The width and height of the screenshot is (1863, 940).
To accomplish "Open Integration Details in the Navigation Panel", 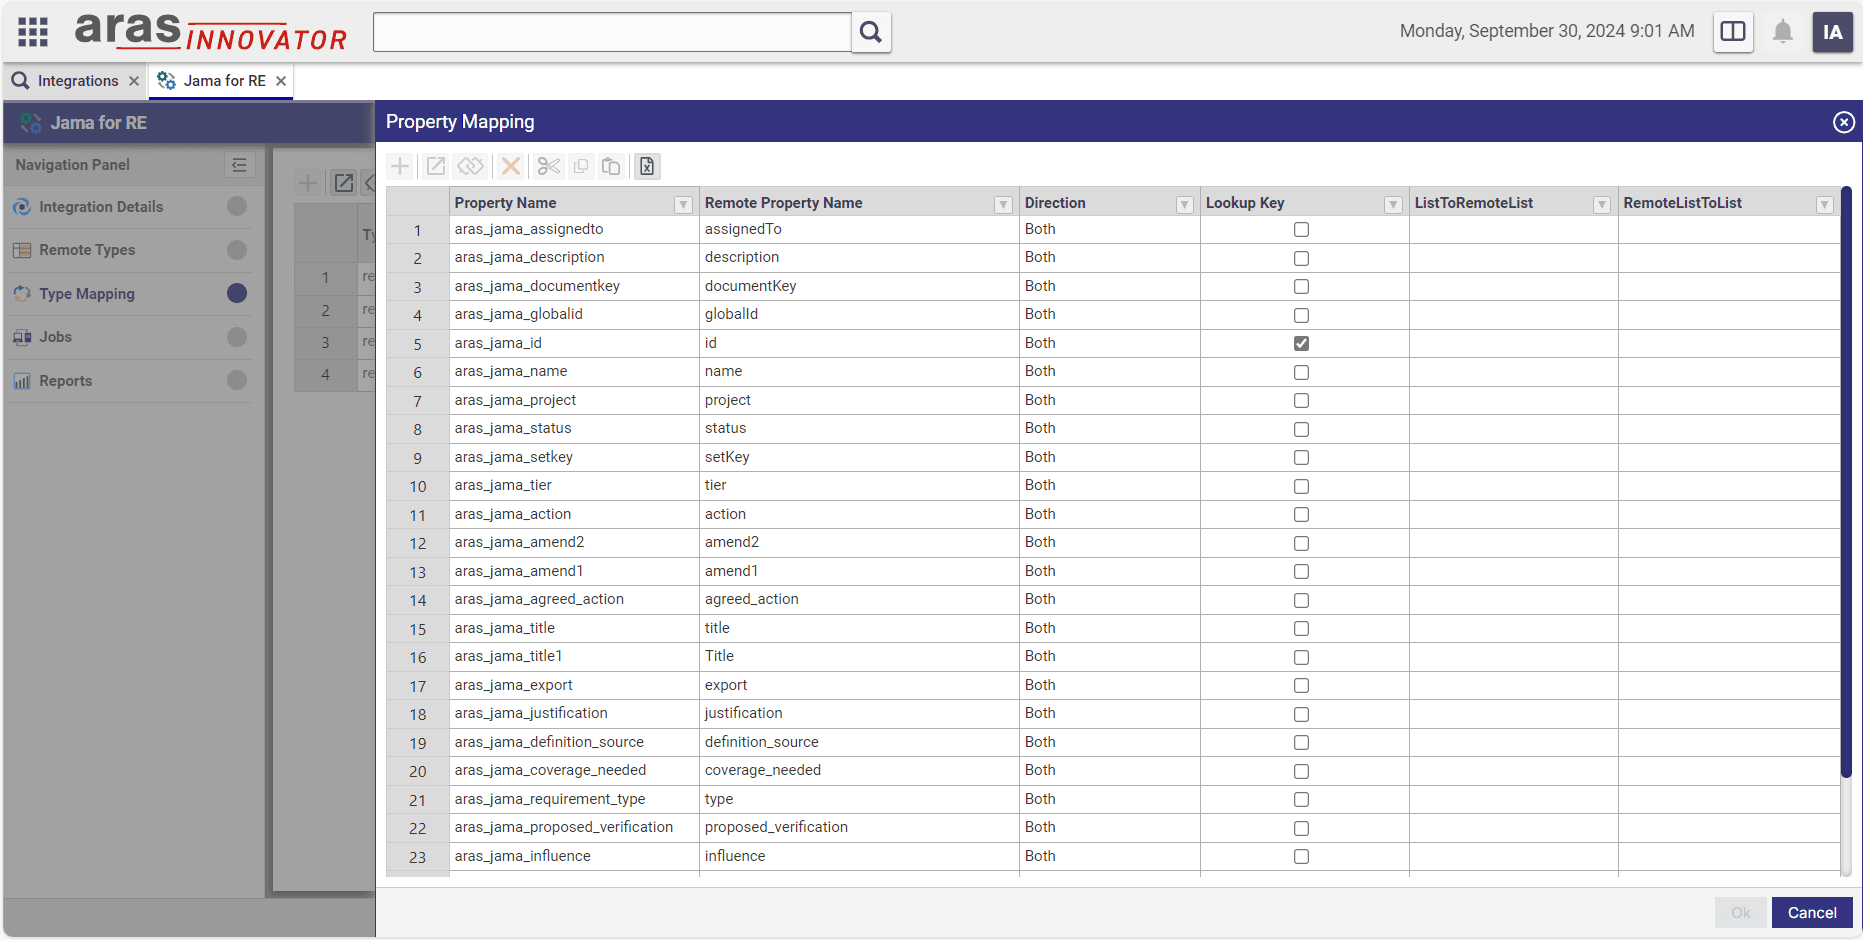I will tap(130, 207).
